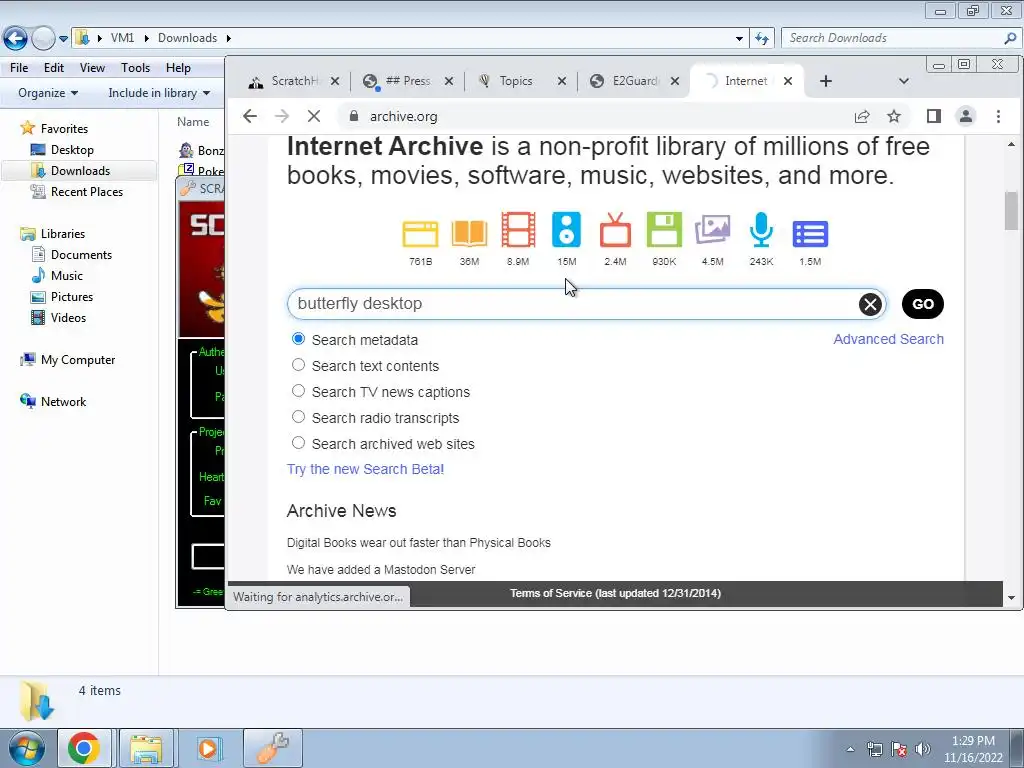Click the GO search button
The image size is (1024, 768).
point(922,304)
